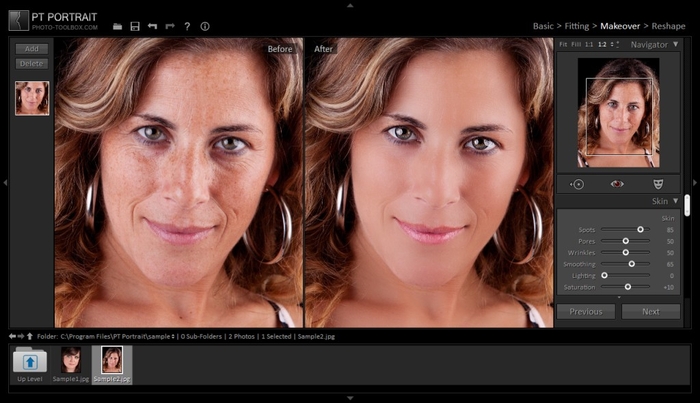Screen dimensions: 700x403
Task: Click the Sample2.jpg name in status bar
Action: (x=316, y=337)
